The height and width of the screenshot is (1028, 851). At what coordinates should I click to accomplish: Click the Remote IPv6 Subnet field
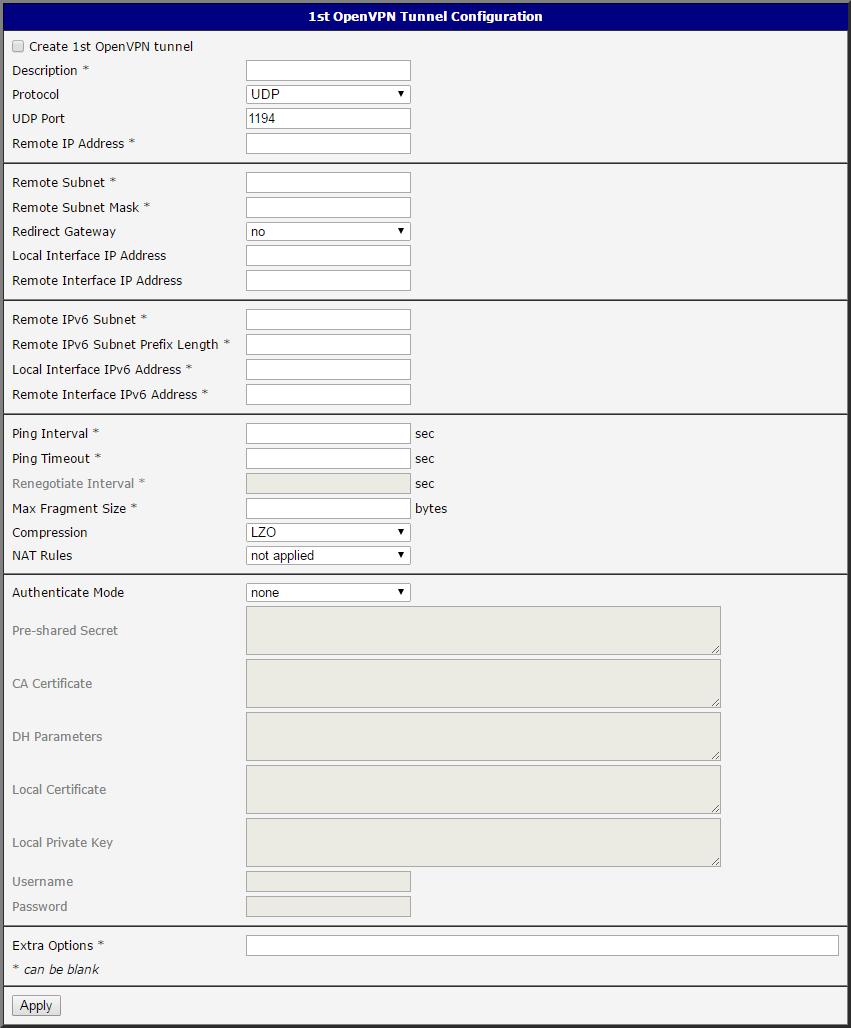(x=328, y=319)
